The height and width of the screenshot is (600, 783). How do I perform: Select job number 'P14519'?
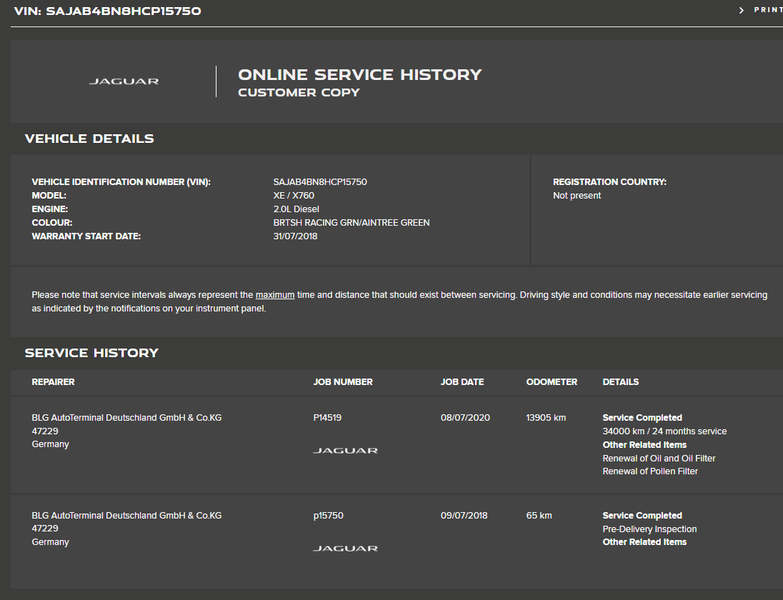click(328, 418)
